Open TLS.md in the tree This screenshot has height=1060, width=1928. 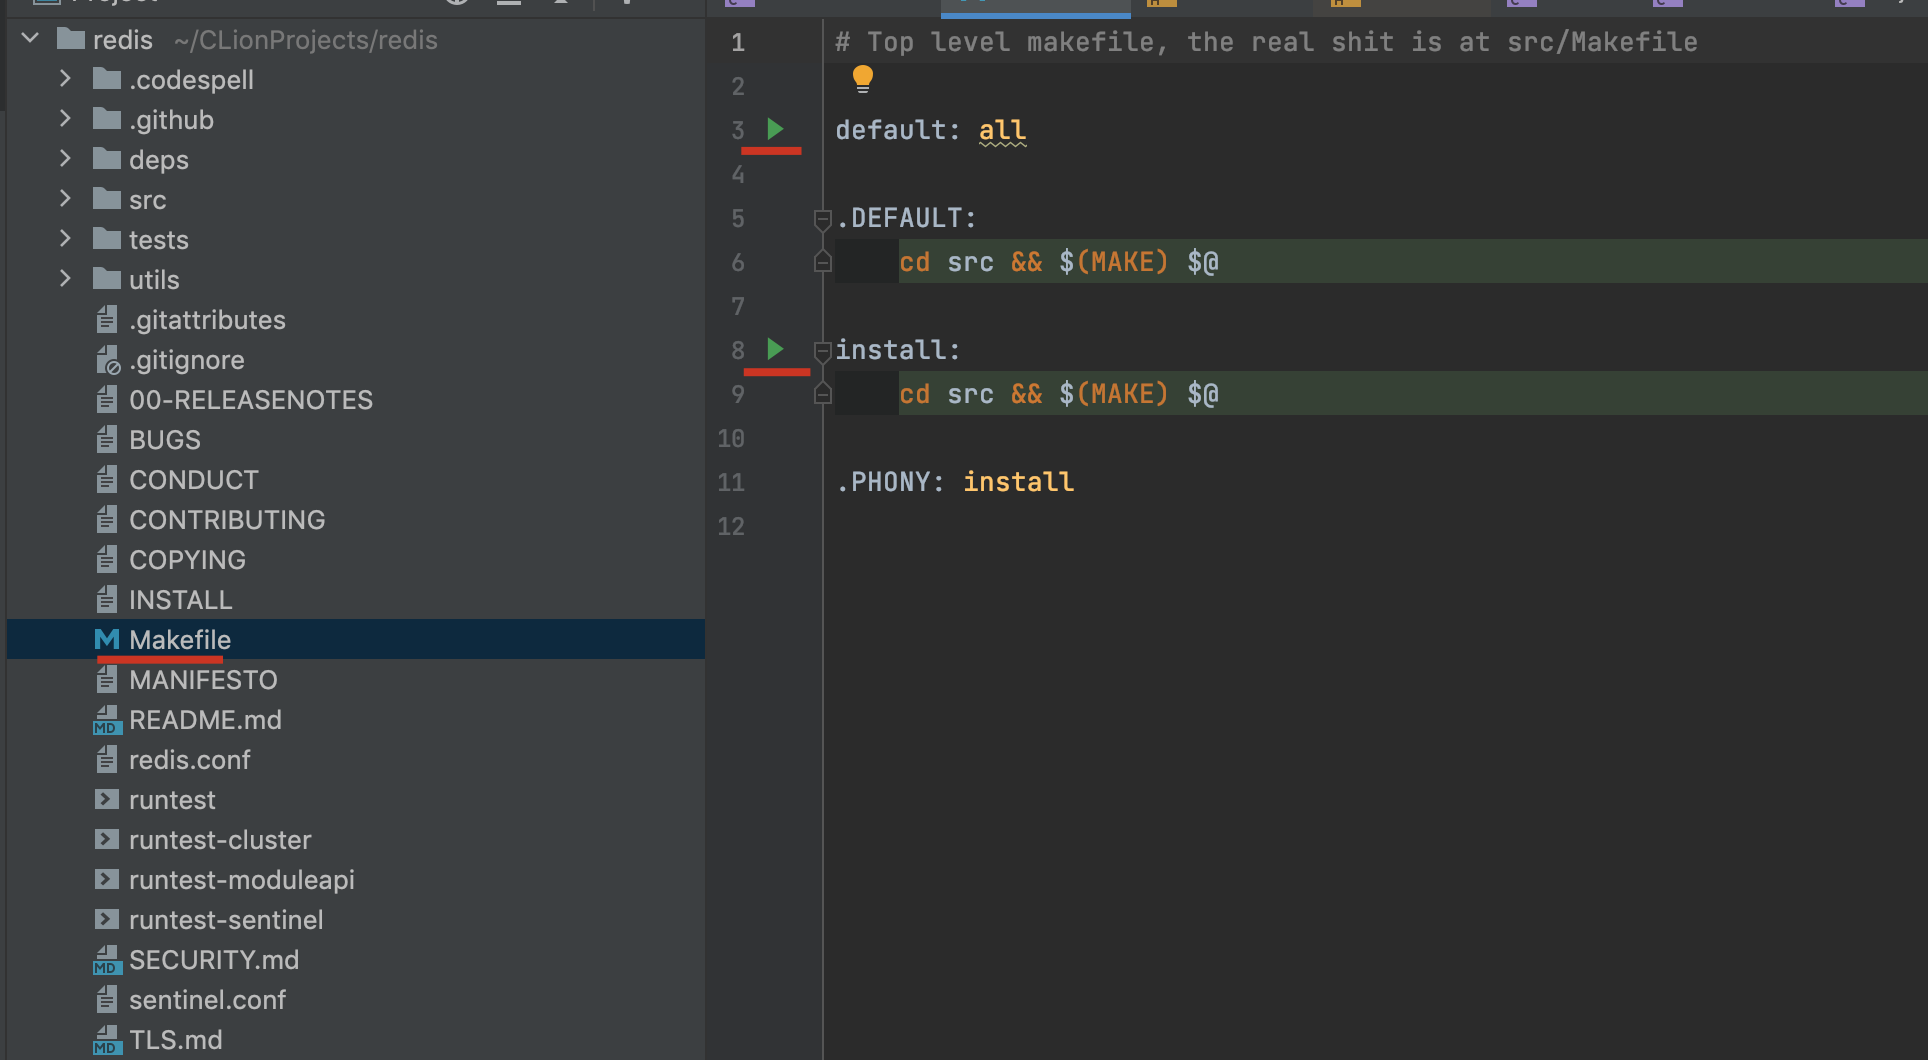coord(176,1040)
